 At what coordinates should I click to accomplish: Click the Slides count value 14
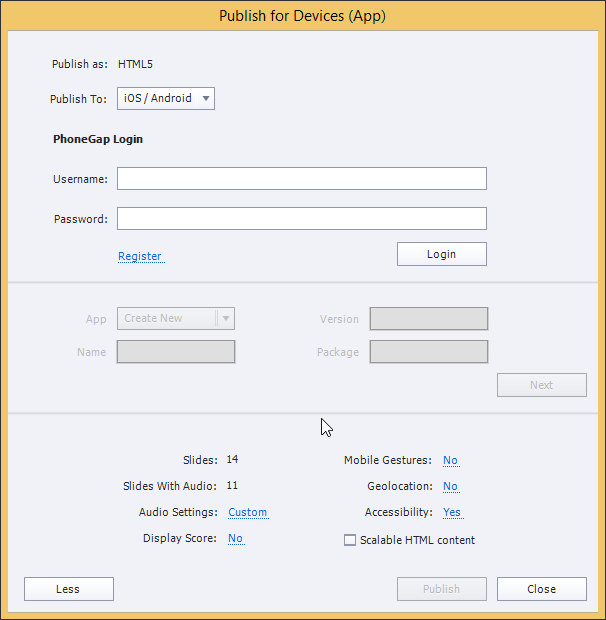[x=232, y=459]
